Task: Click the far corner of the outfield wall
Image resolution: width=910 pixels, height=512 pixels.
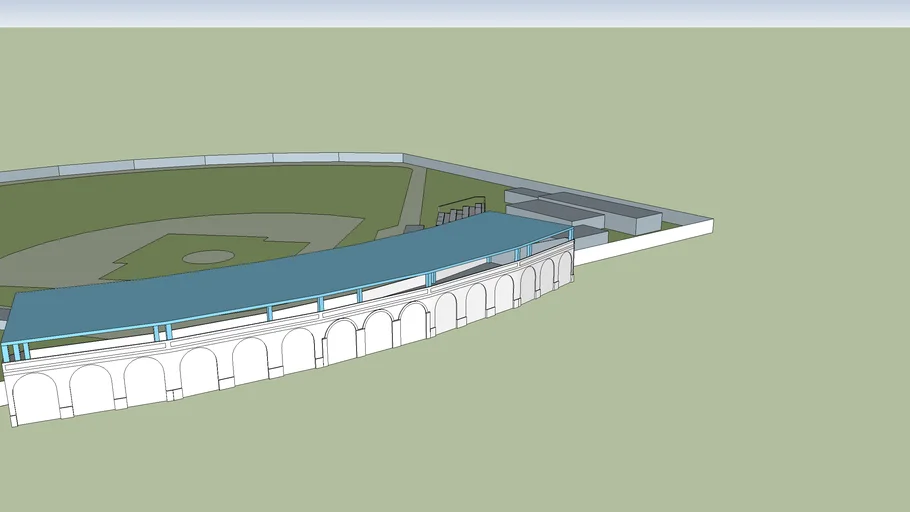Action: point(403,158)
